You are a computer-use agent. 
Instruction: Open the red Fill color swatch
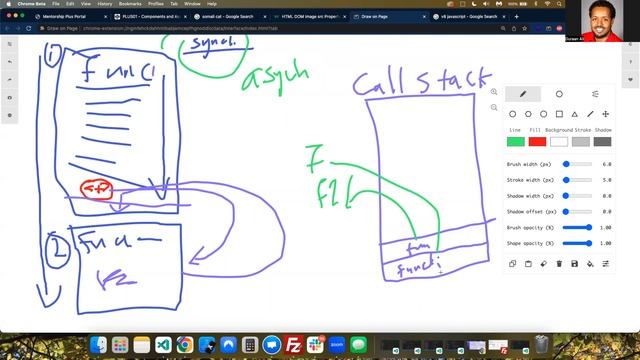538,142
